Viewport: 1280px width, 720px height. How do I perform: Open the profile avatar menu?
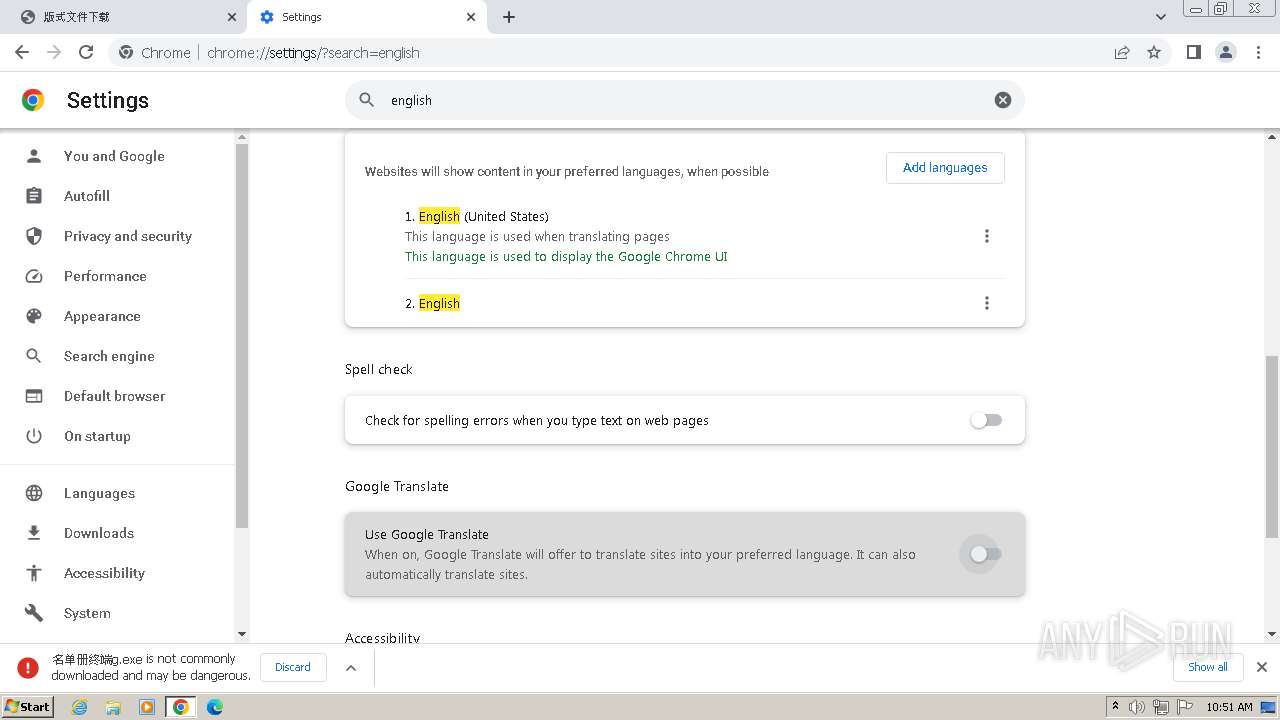[1226, 52]
